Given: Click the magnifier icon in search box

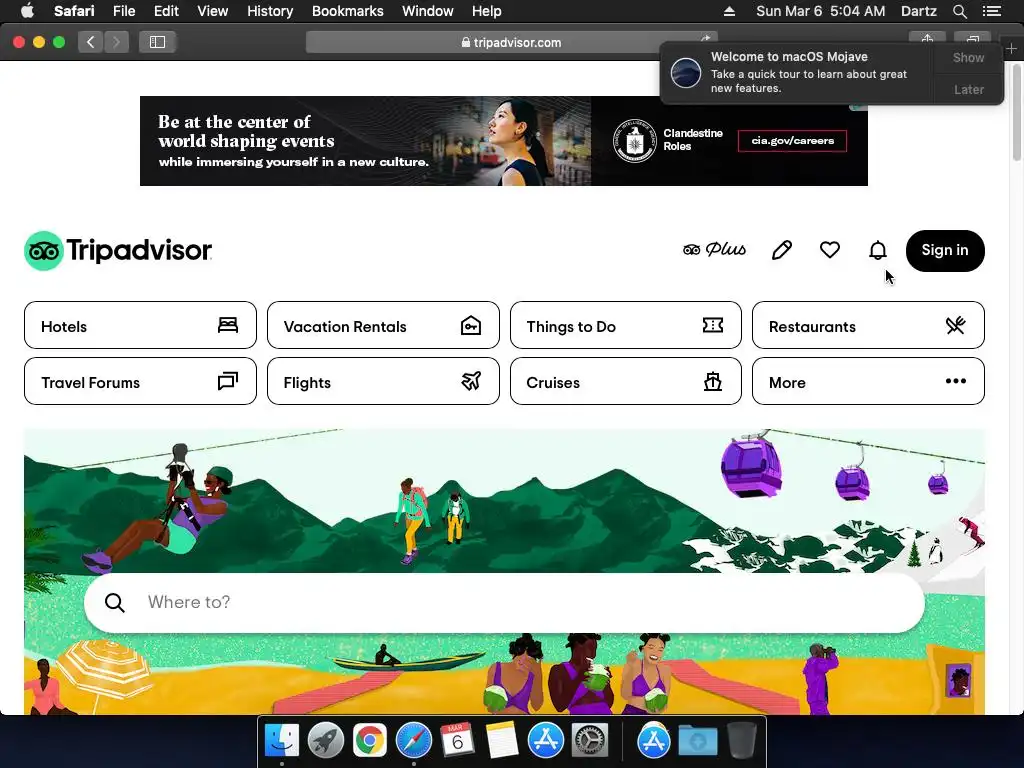Looking at the screenshot, I should point(115,602).
